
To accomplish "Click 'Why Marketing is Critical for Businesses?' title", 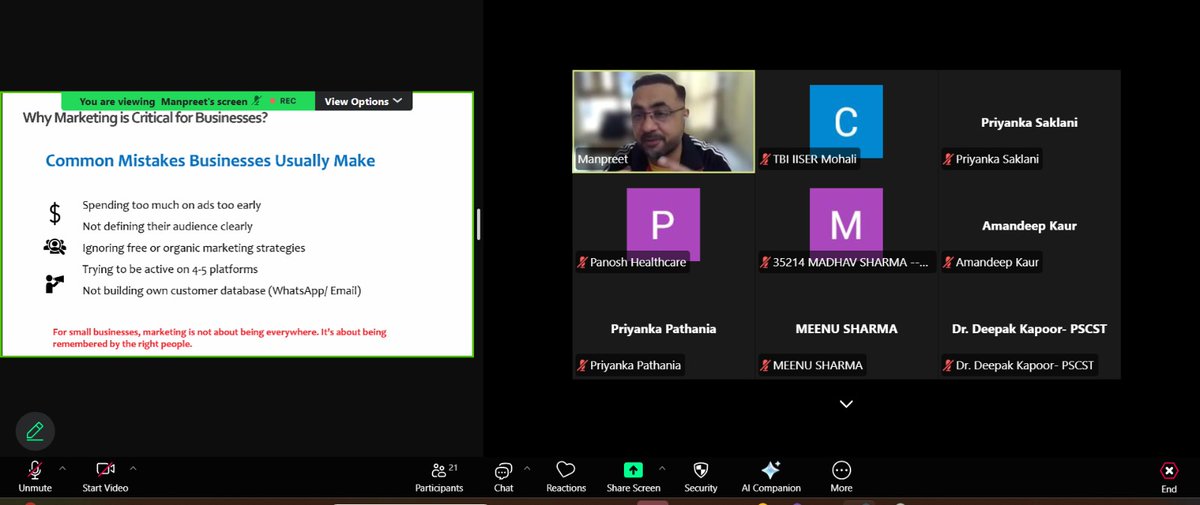I will pyautogui.click(x=145, y=119).
